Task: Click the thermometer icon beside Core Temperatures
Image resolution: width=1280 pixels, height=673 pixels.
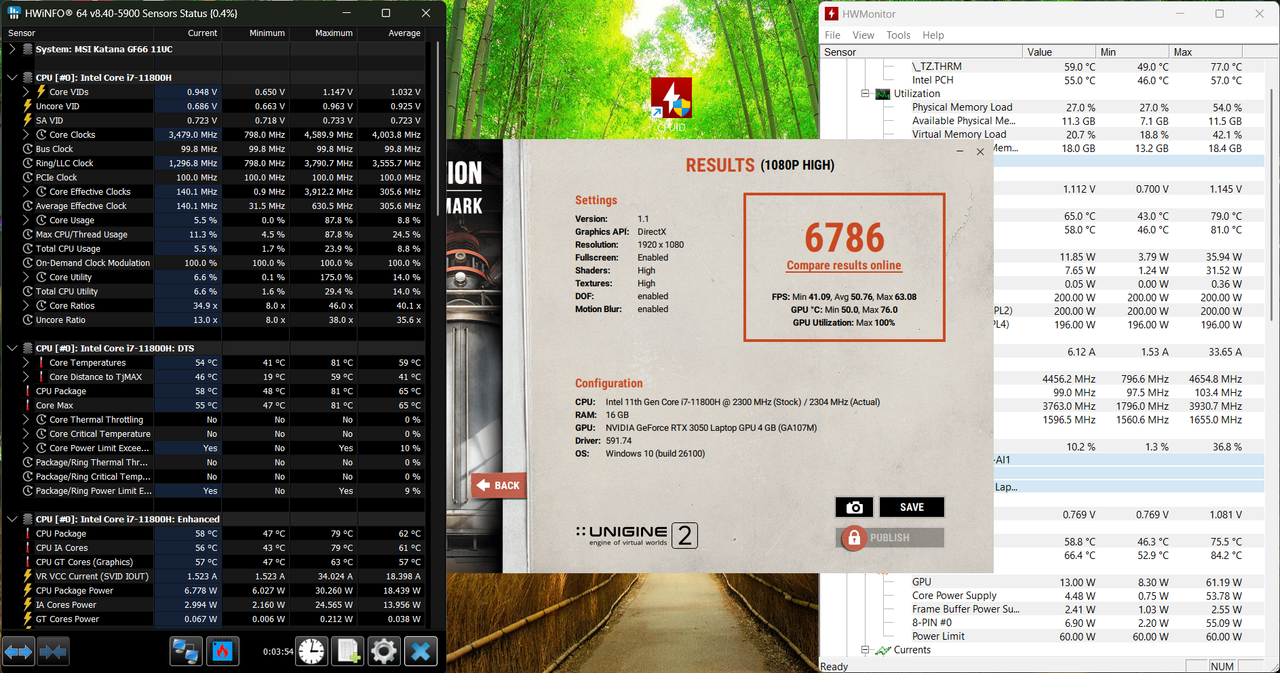Action: click(x=41, y=363)
